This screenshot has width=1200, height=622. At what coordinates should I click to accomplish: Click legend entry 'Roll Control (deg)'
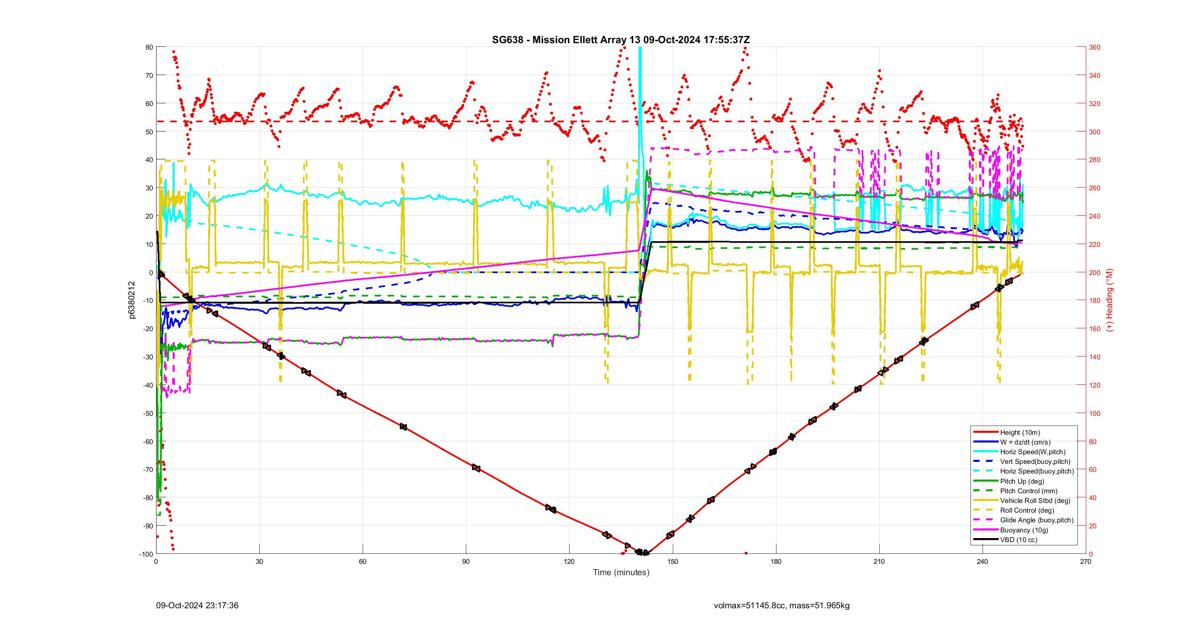tap(1028, 511)
